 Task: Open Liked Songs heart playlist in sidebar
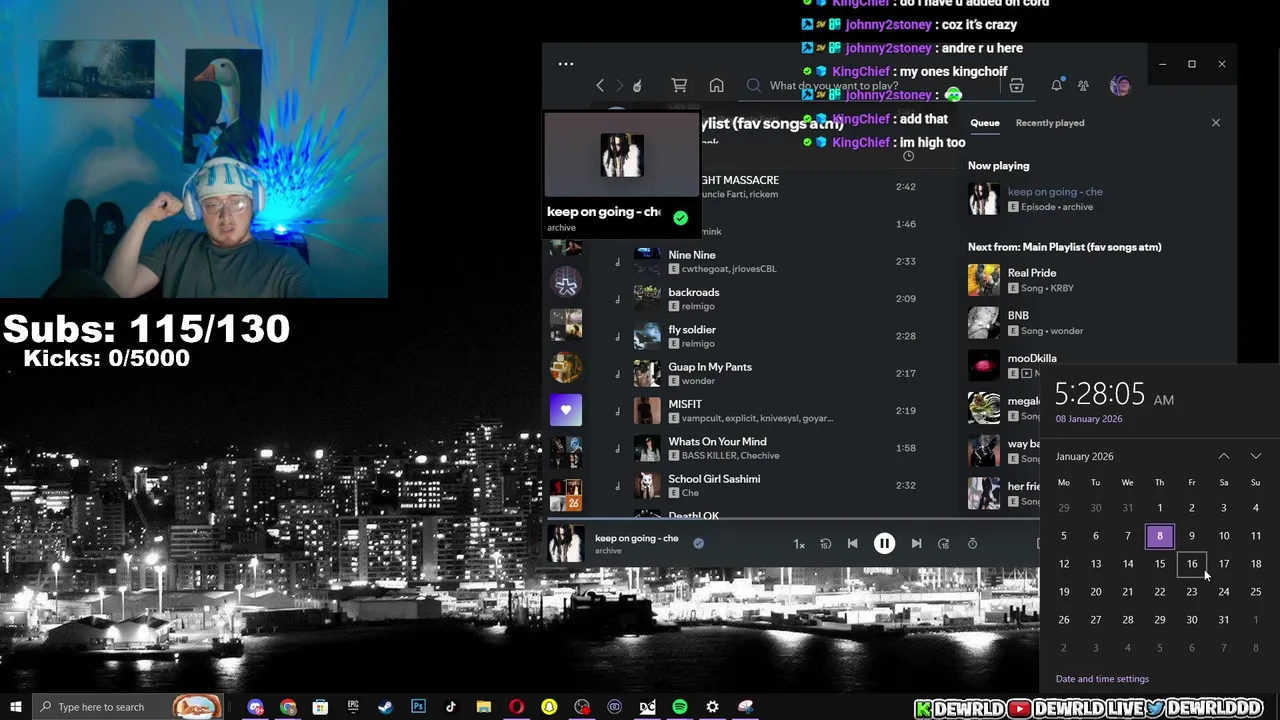(x=566, y=410)
